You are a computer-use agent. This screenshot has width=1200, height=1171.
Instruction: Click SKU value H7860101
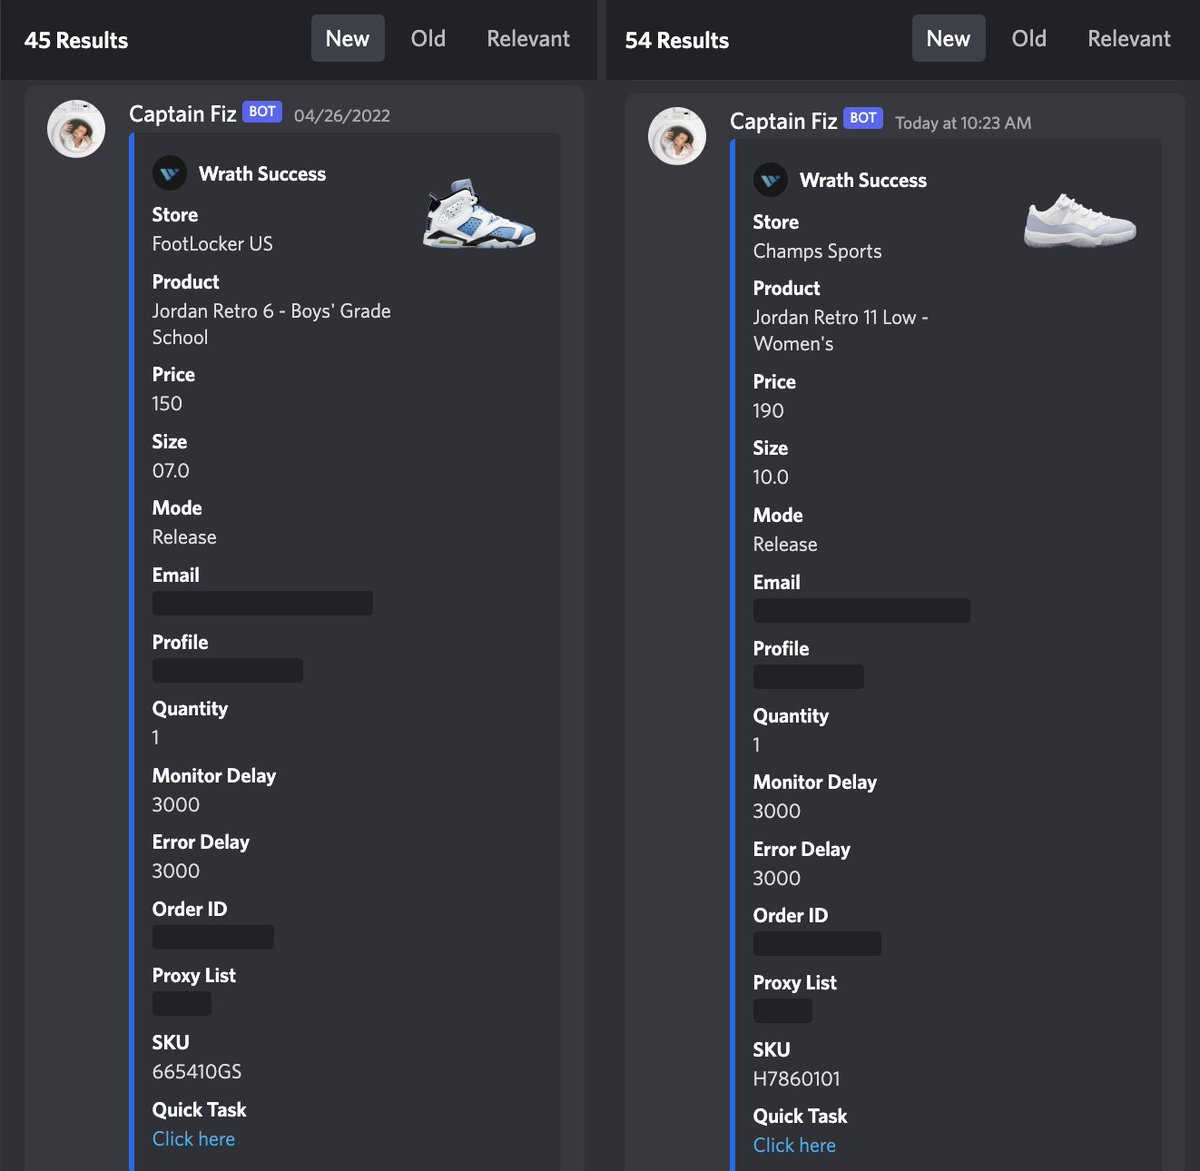click(797, 1079)
